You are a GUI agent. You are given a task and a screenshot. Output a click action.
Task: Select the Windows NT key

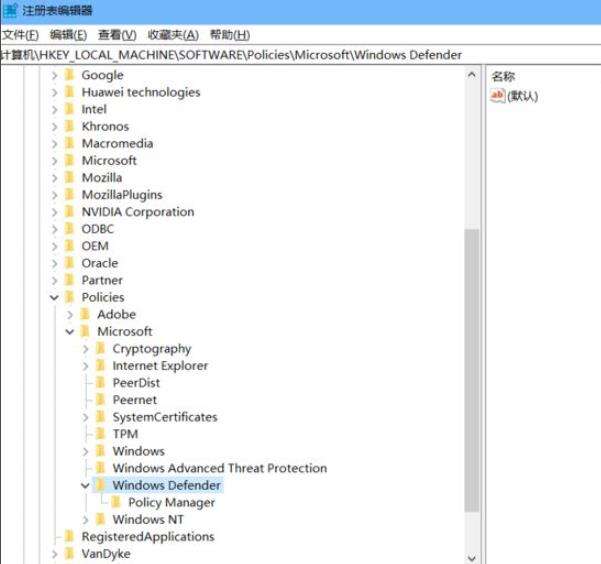click(x=148, y=520)
